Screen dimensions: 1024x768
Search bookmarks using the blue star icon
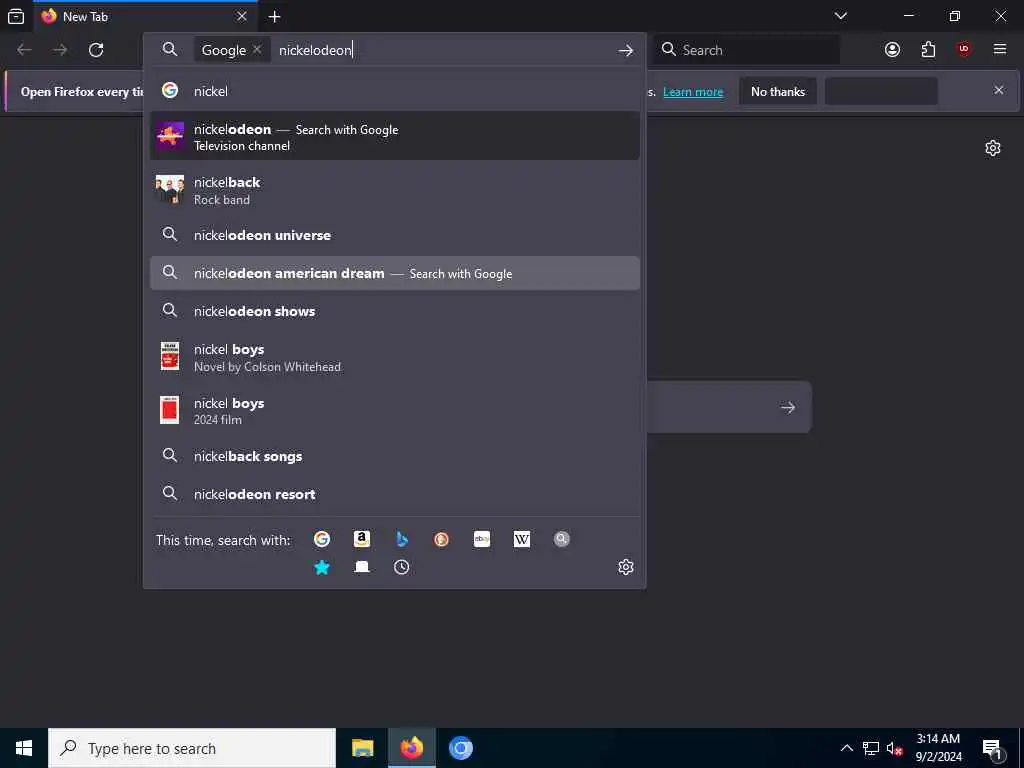click(321, 567)
